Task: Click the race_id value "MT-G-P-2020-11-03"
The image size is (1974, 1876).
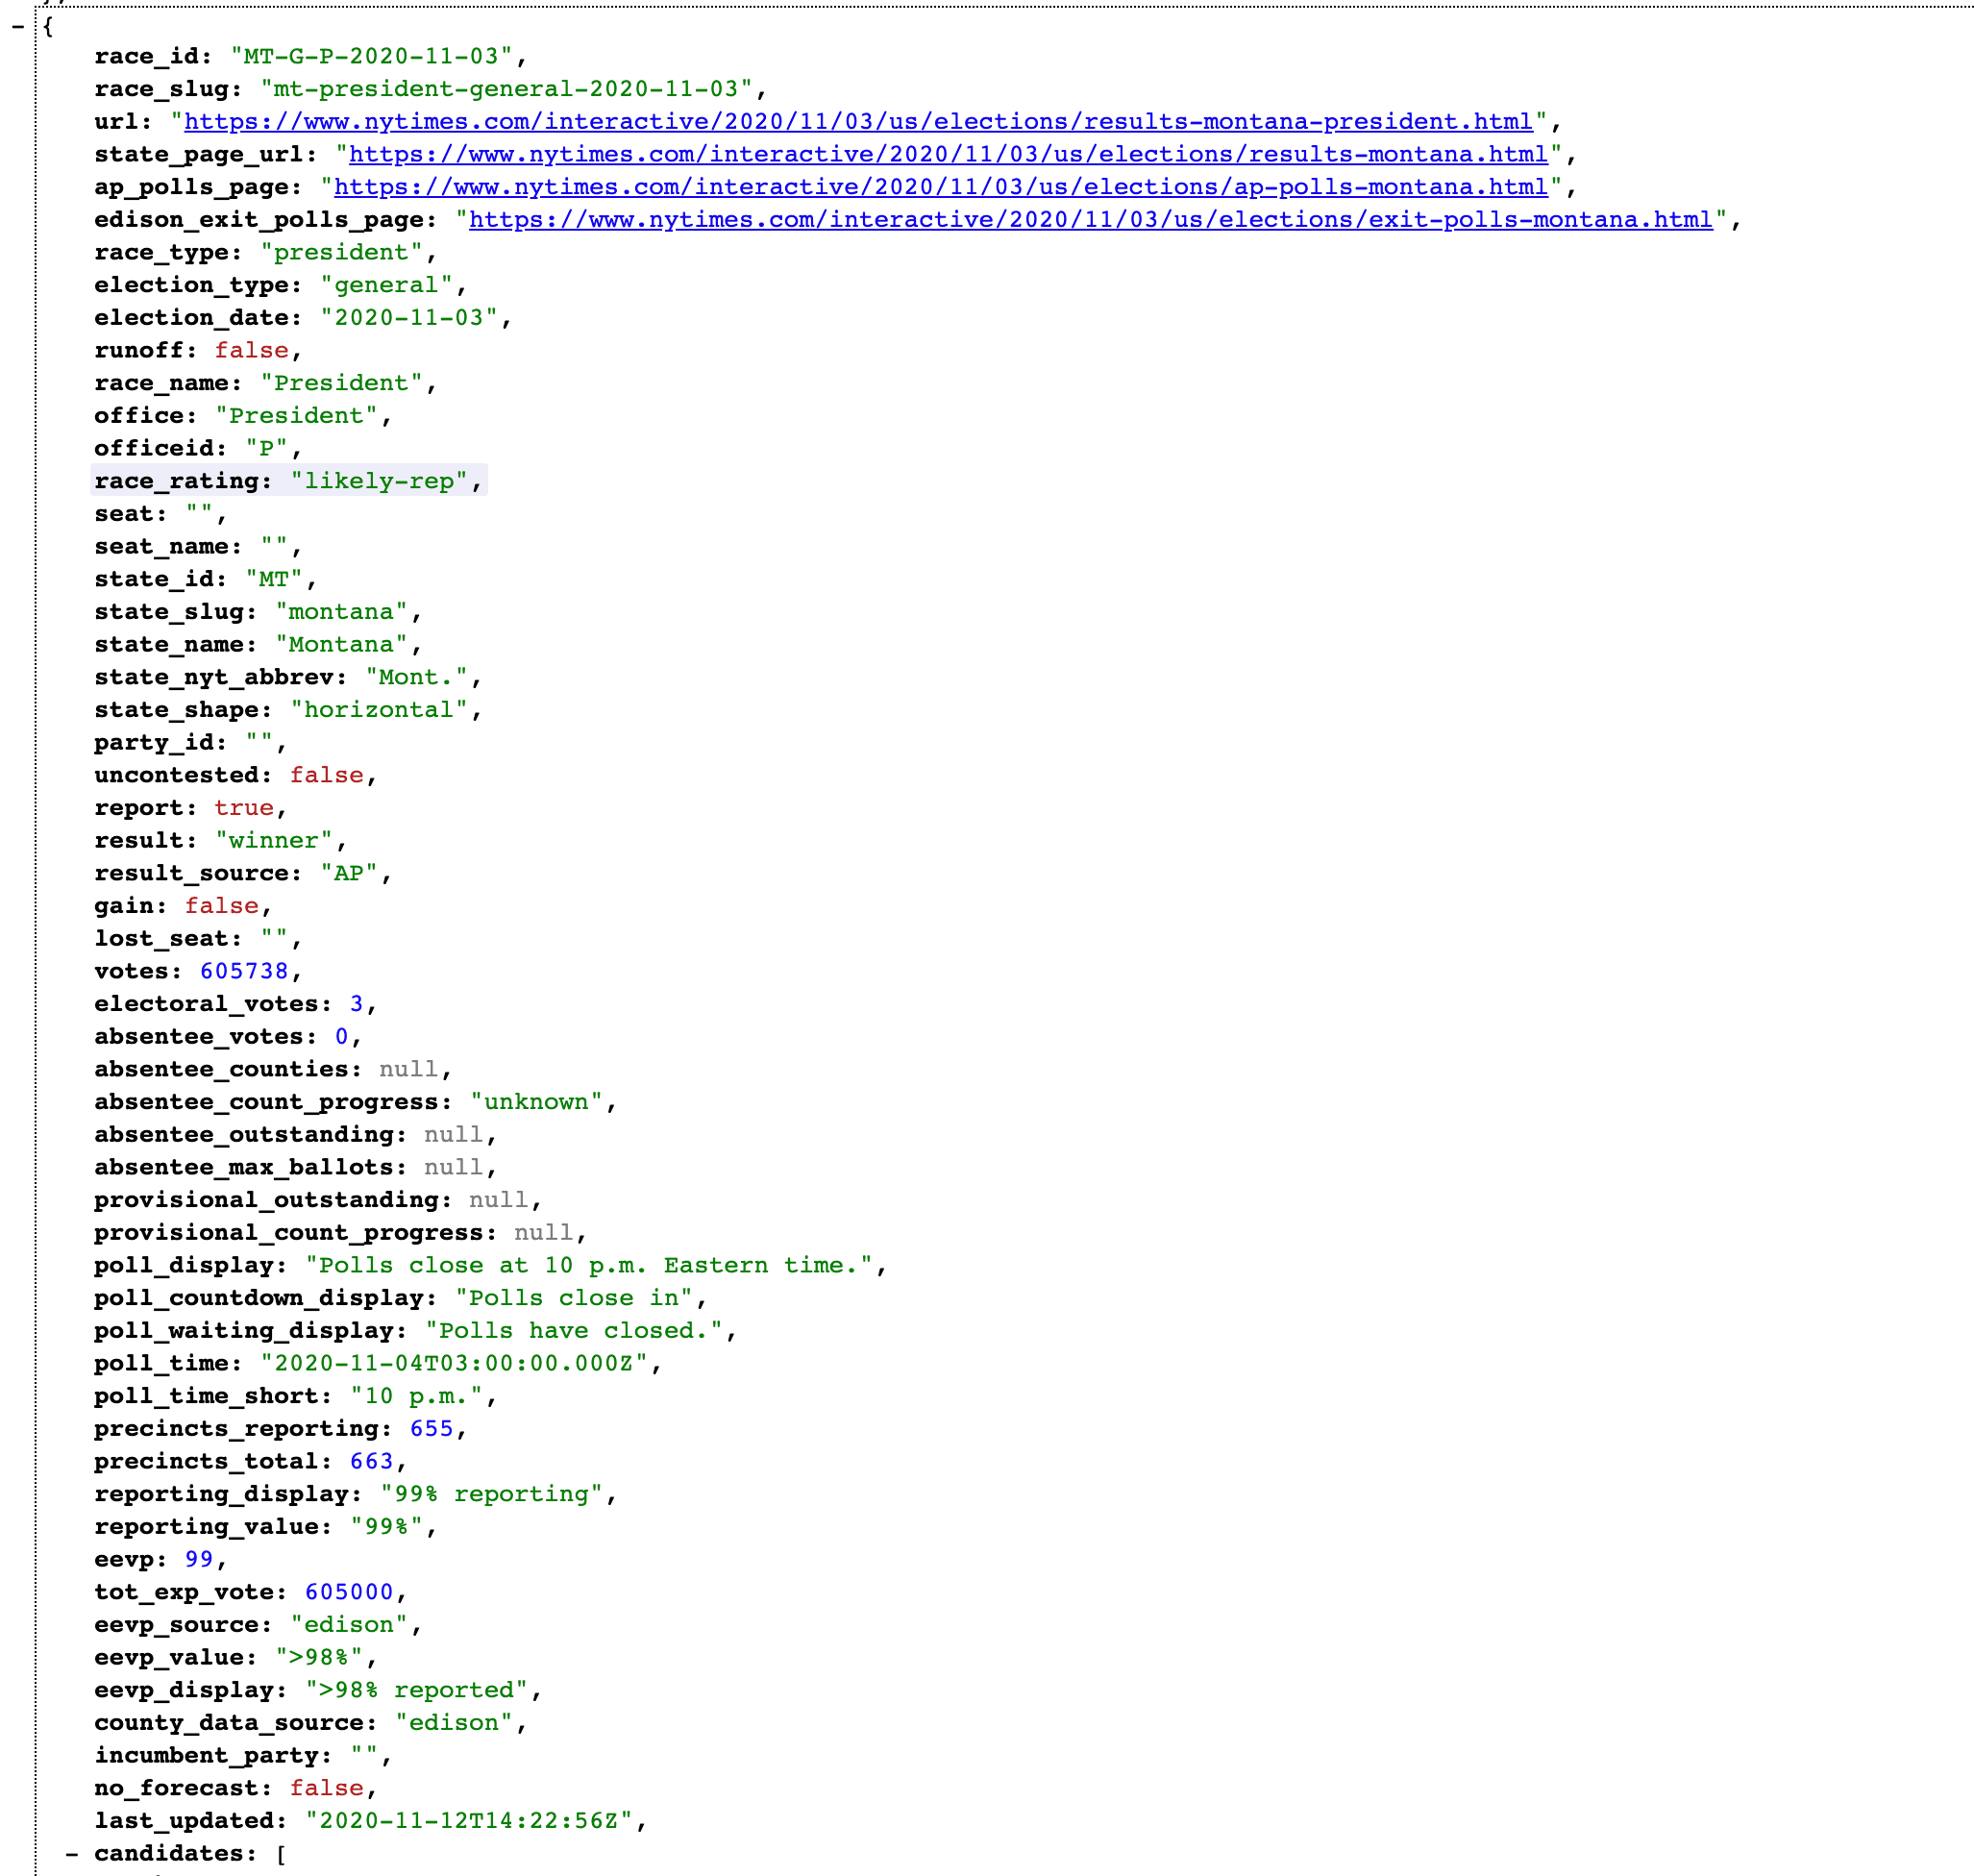Action: coord(371,56)
